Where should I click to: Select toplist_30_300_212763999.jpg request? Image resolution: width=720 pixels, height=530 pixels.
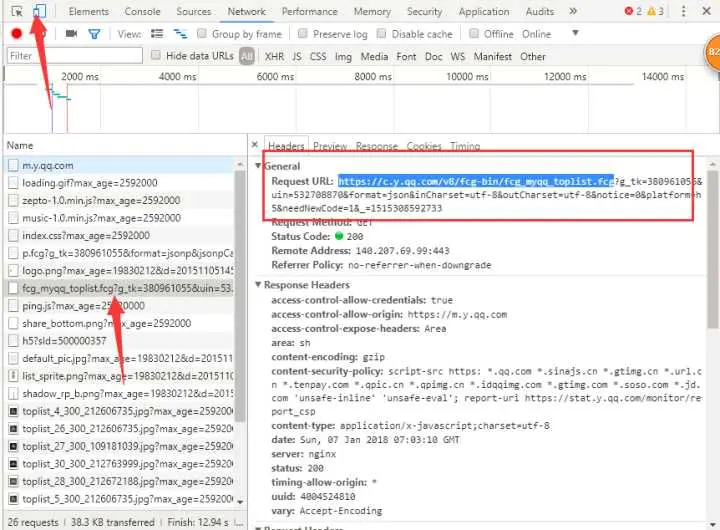click(120, 464)
